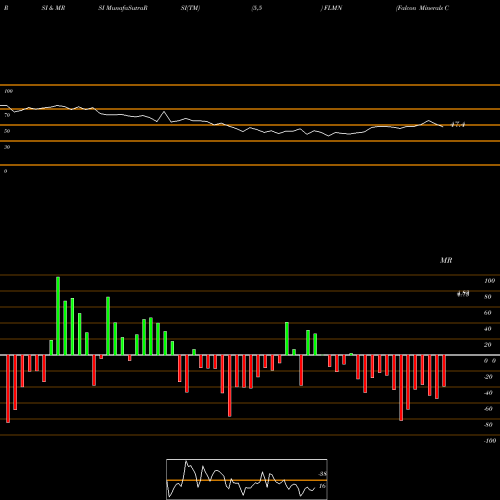Click the RSI axis label "30"
Viewport: 500px width, 500px height.
(7, 147)
